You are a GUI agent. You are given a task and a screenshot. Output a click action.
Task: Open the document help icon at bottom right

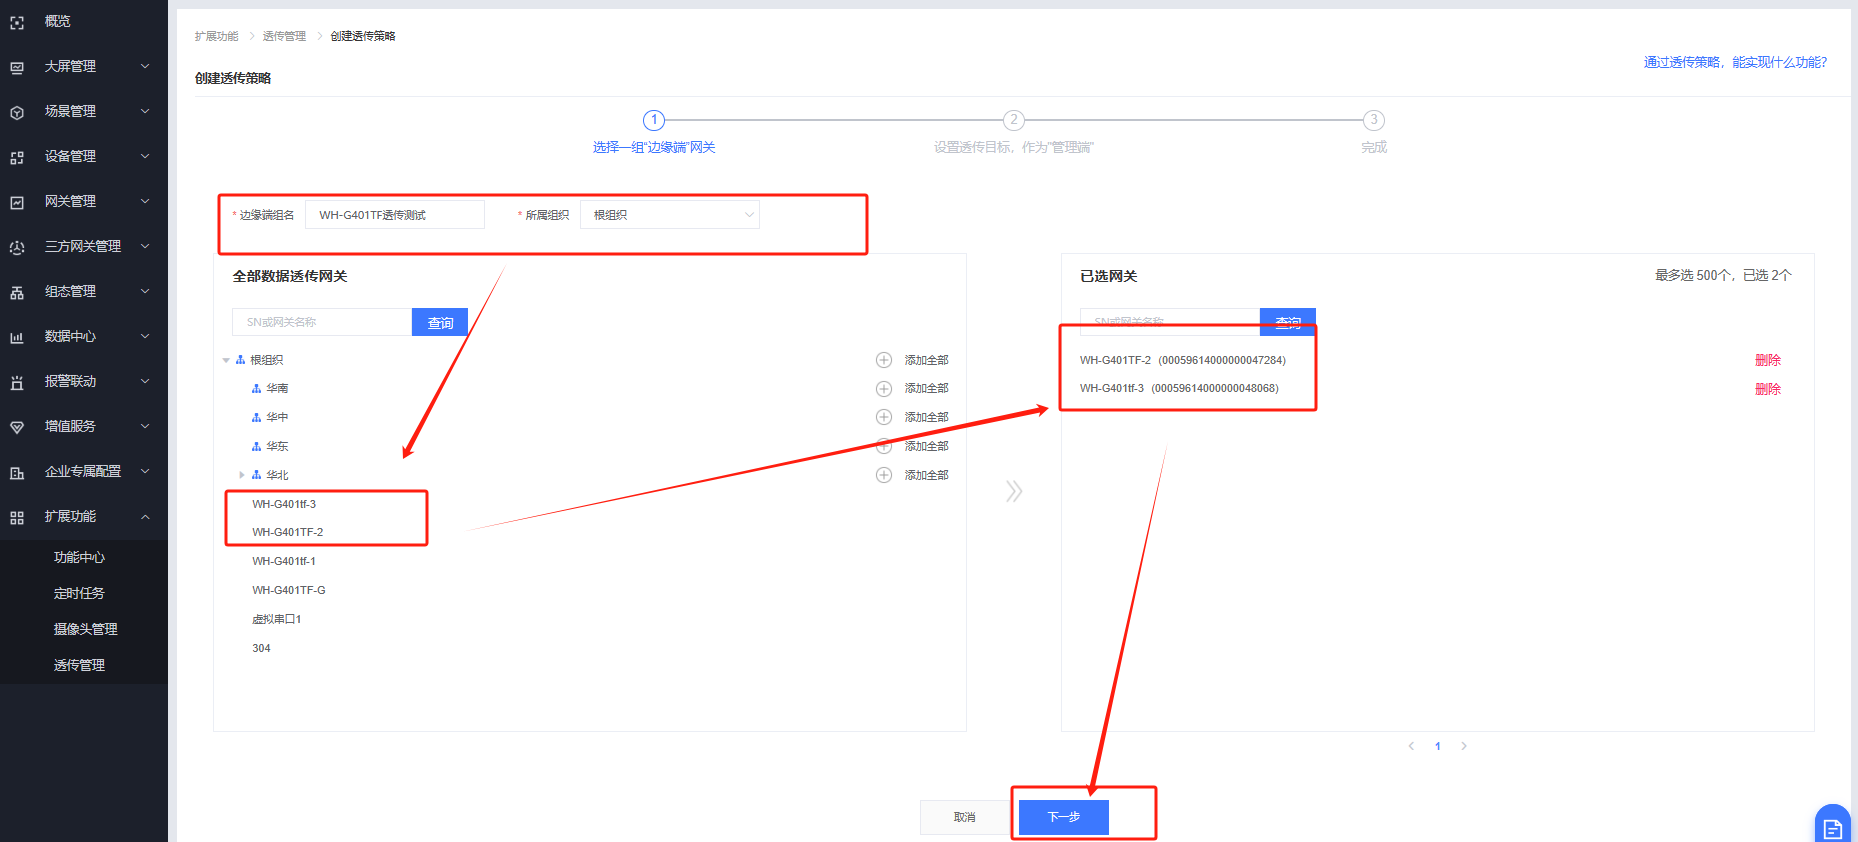tap(1833, 826)
